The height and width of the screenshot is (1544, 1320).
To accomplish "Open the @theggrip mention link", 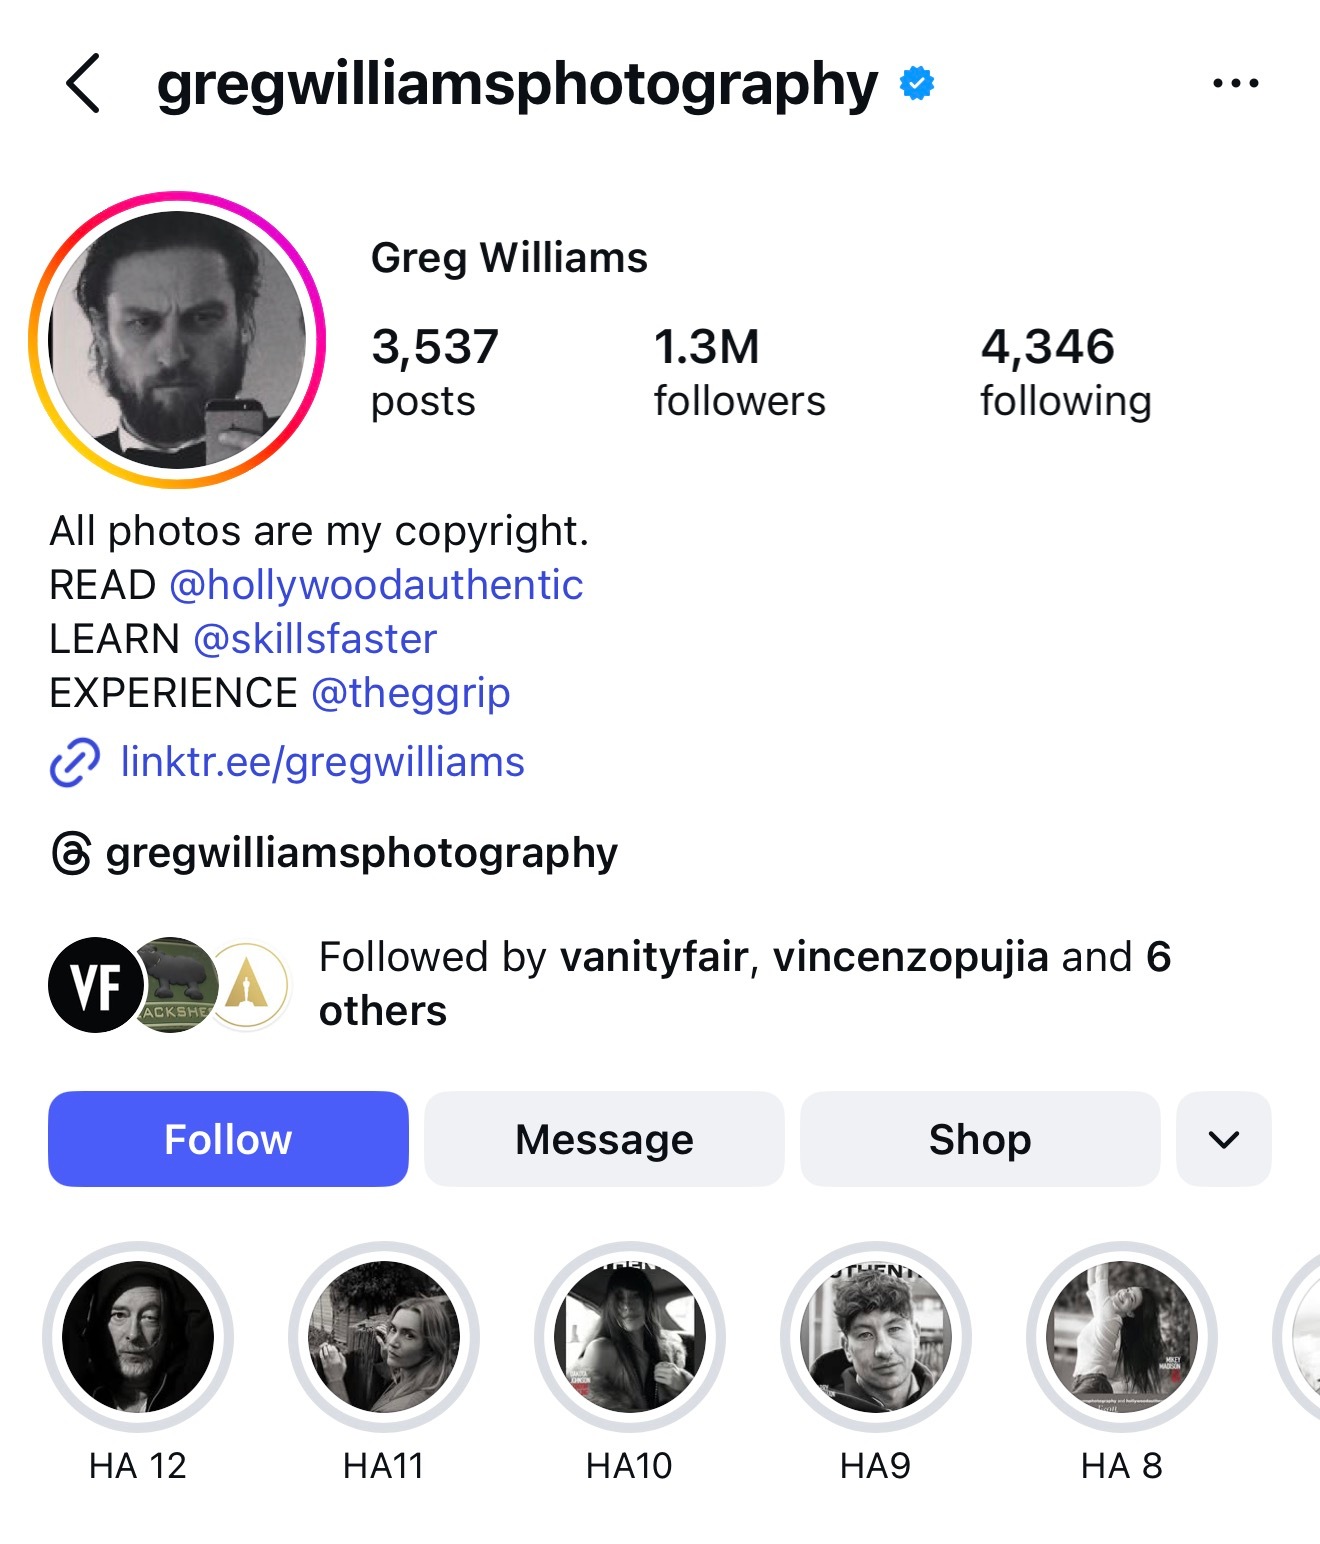I will (x=411, y=693).
